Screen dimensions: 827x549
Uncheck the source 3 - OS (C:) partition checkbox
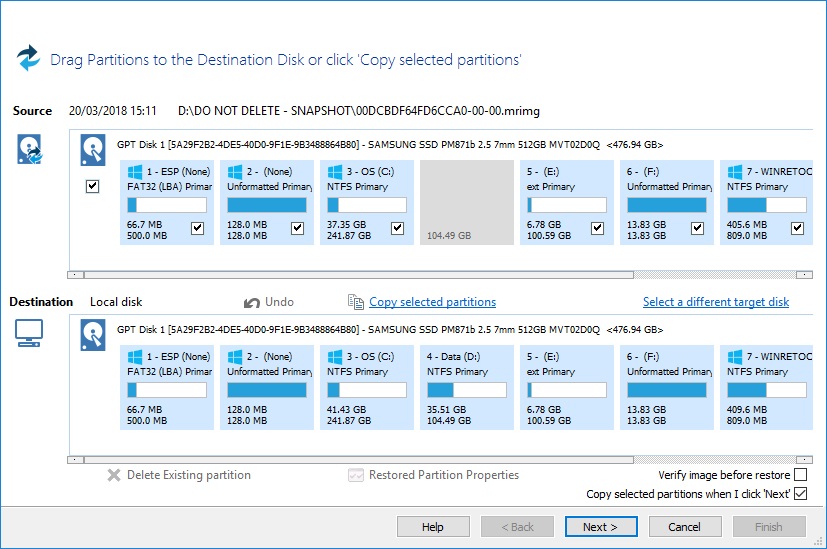pyautogui.click(x=397, y=228)
